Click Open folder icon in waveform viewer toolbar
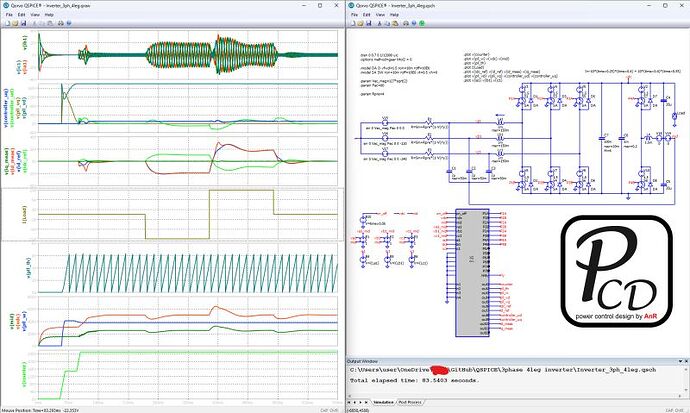Viewport: 690px width, 413px height. tap(16, 25)
